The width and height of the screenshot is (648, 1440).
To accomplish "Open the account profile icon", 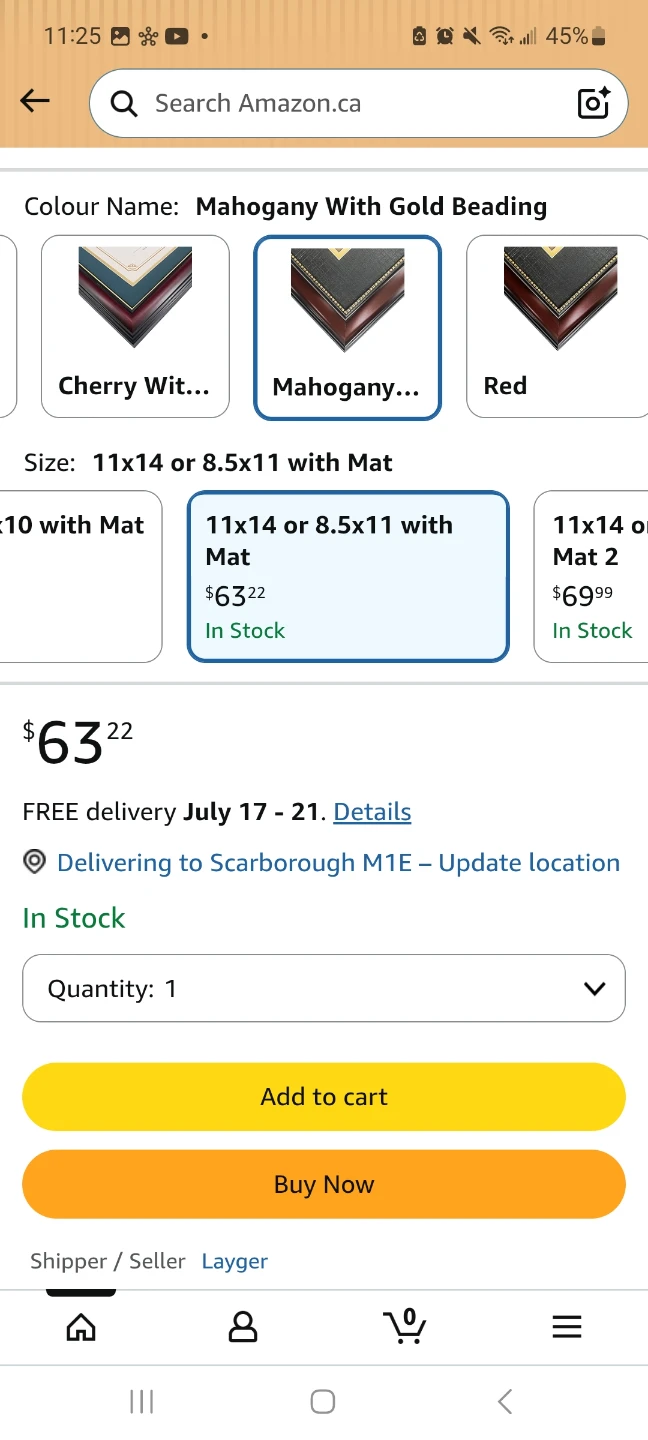I will click(x=243, y=1327).
